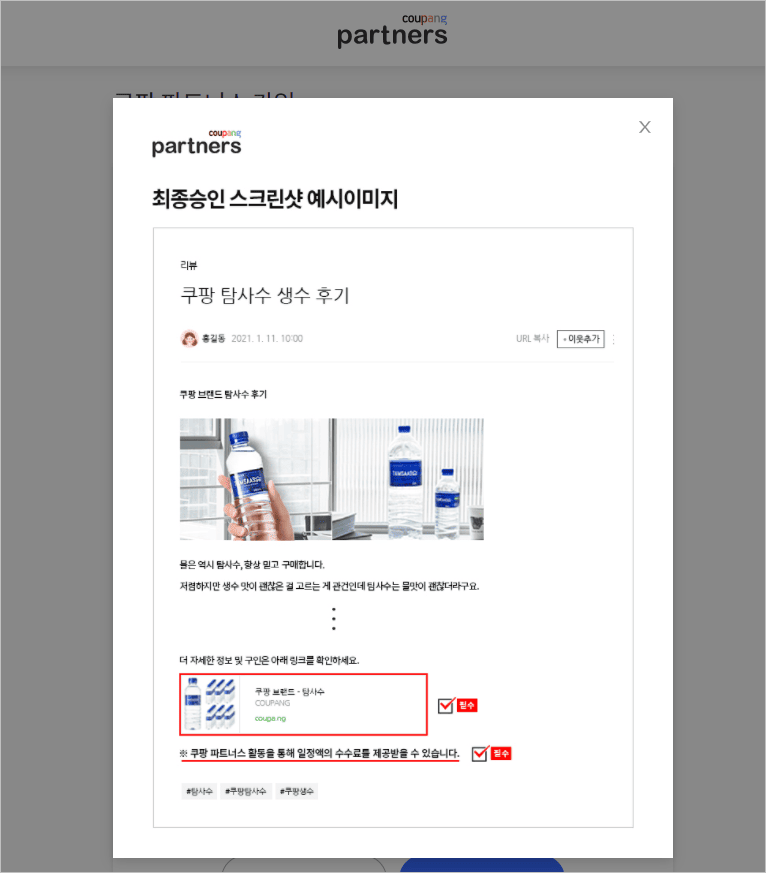Click the sentence starting 저렴하지만 생수 맛이
The height and width of the screenshot is (873, 766).
tap(329, 586)
